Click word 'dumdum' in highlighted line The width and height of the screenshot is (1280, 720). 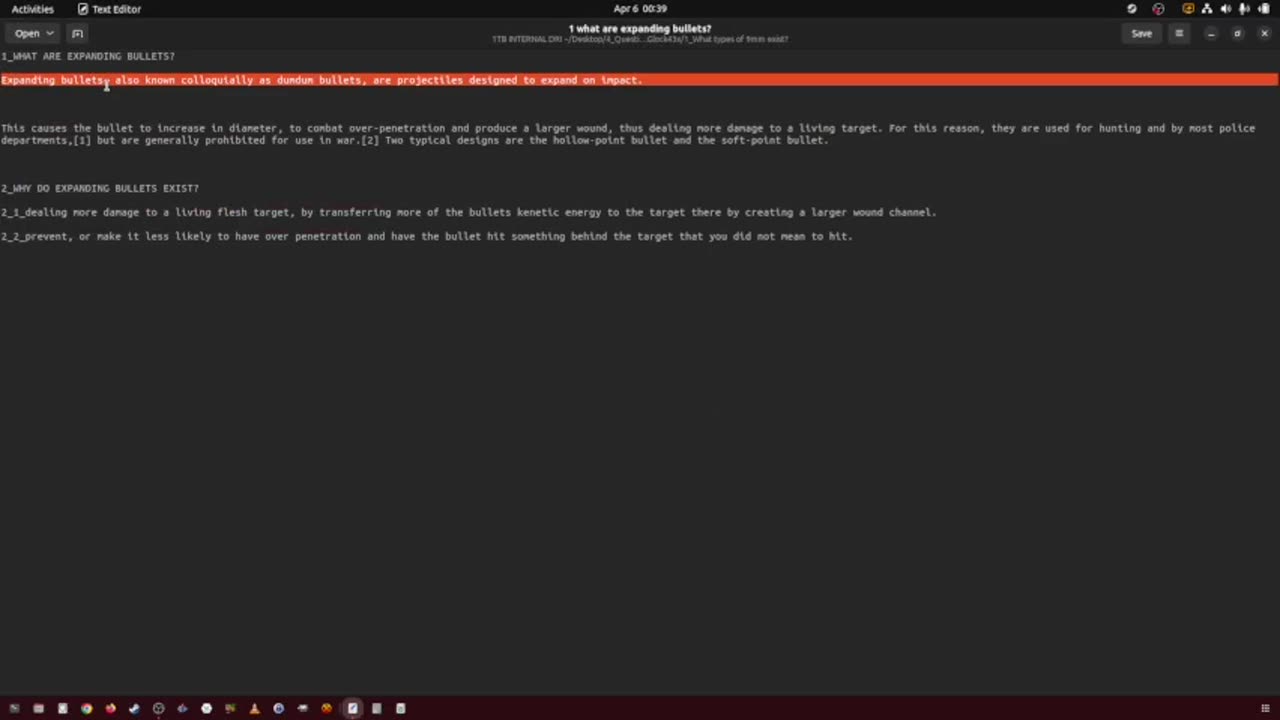[x=295, y=80]
